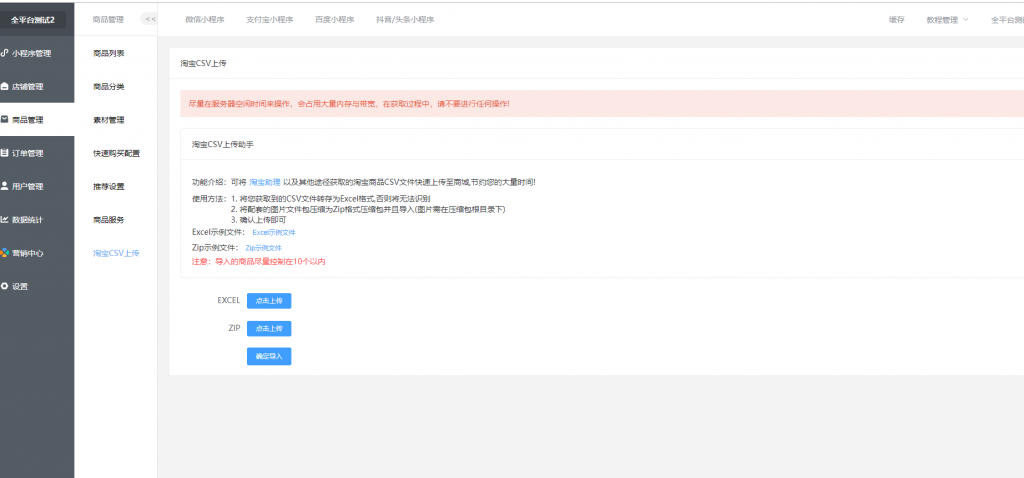Click the ZIP label
This screenshot has height=478, width=1024.
234,328
